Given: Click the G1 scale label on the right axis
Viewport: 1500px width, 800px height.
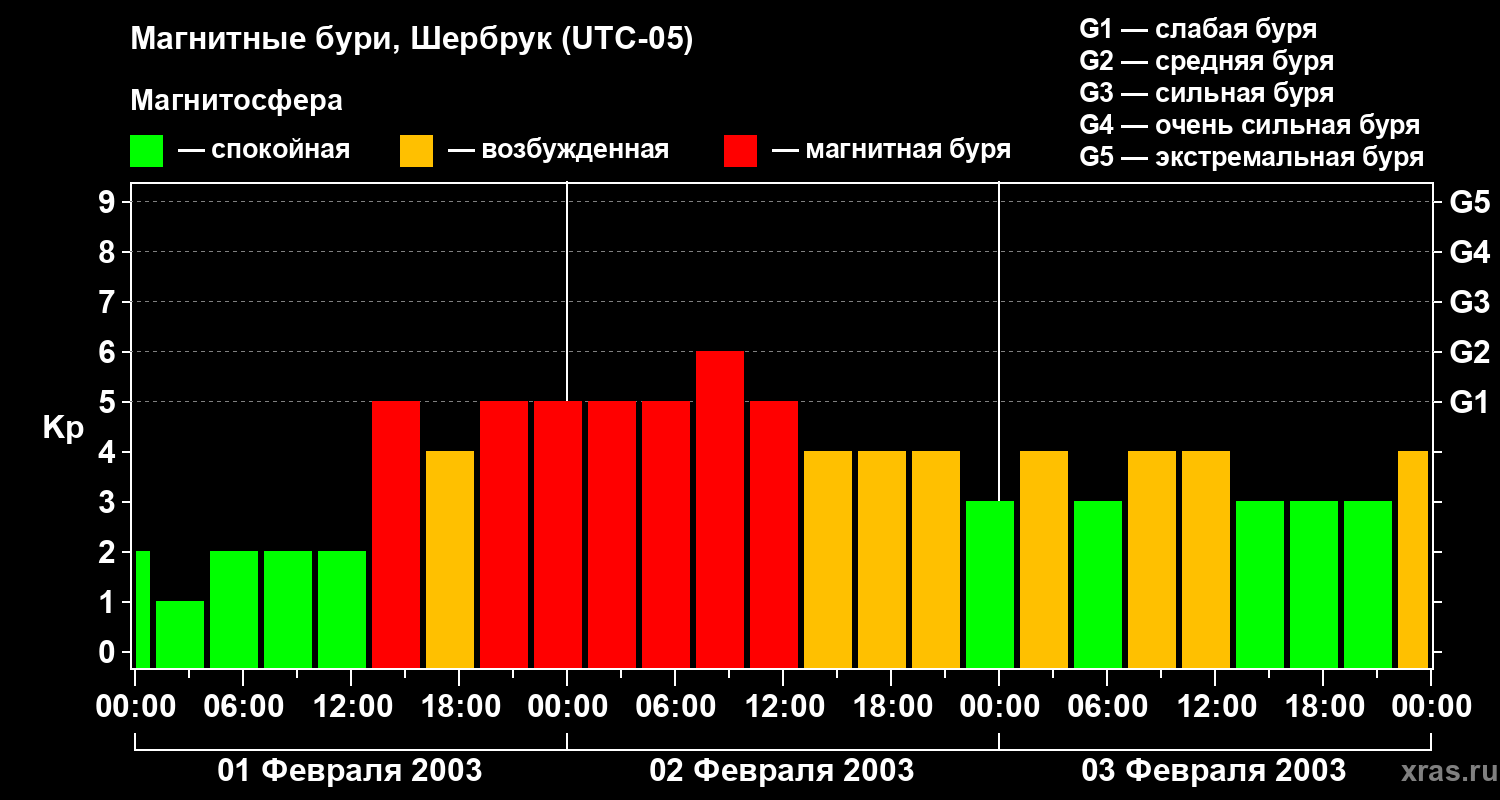Looking at the screenshot, I should coord(1470,402).
